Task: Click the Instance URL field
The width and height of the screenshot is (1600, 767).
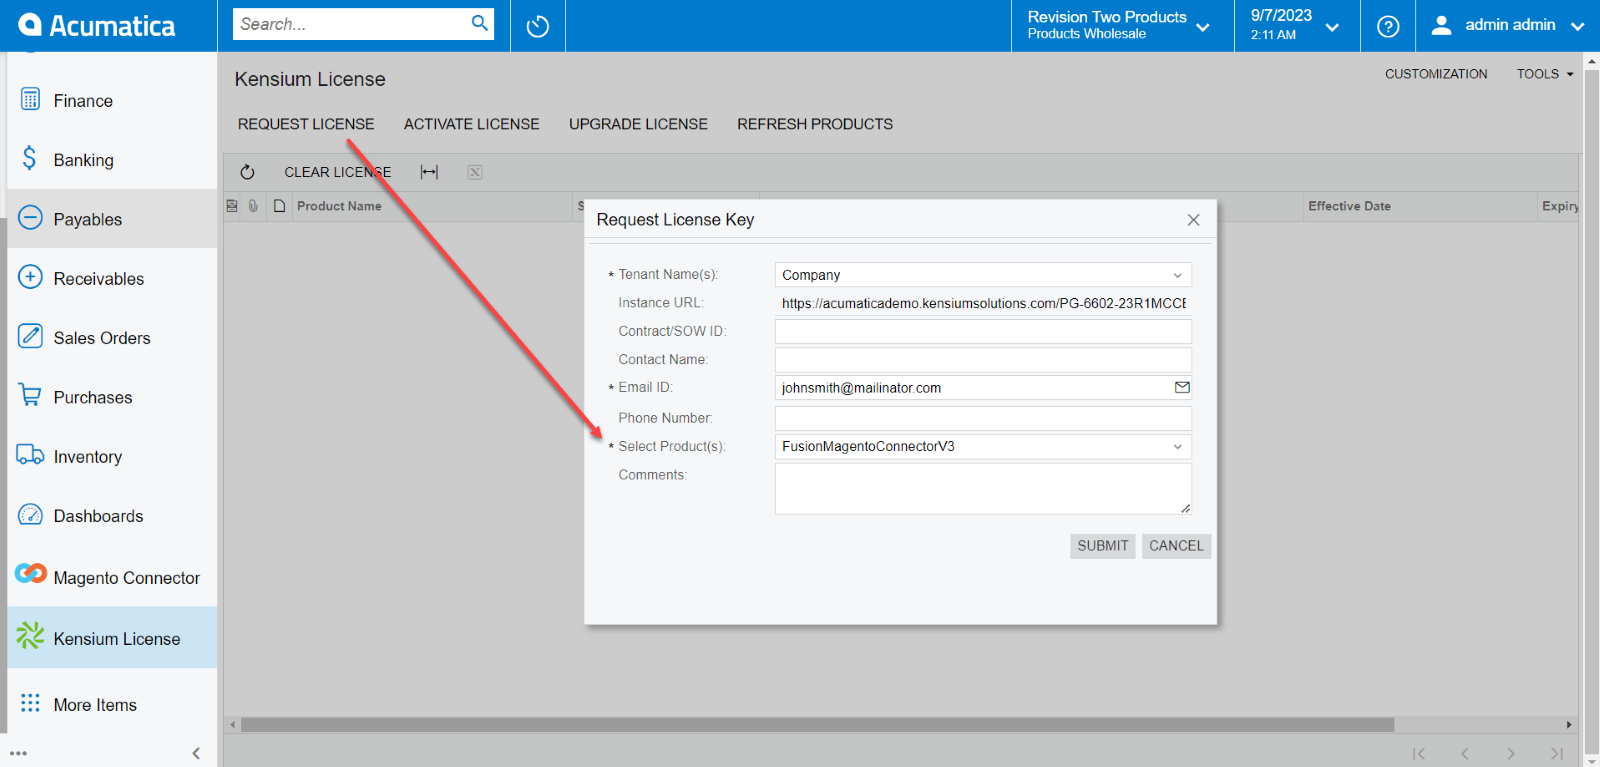Action: point(983,303)
